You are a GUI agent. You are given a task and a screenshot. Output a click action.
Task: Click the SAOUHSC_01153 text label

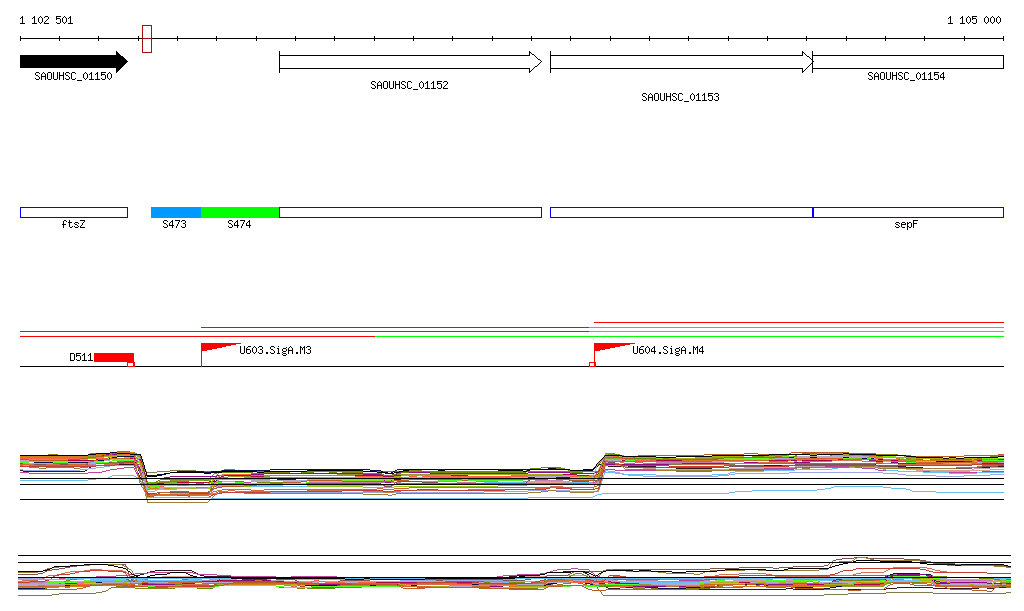click(x=680, y=98)
